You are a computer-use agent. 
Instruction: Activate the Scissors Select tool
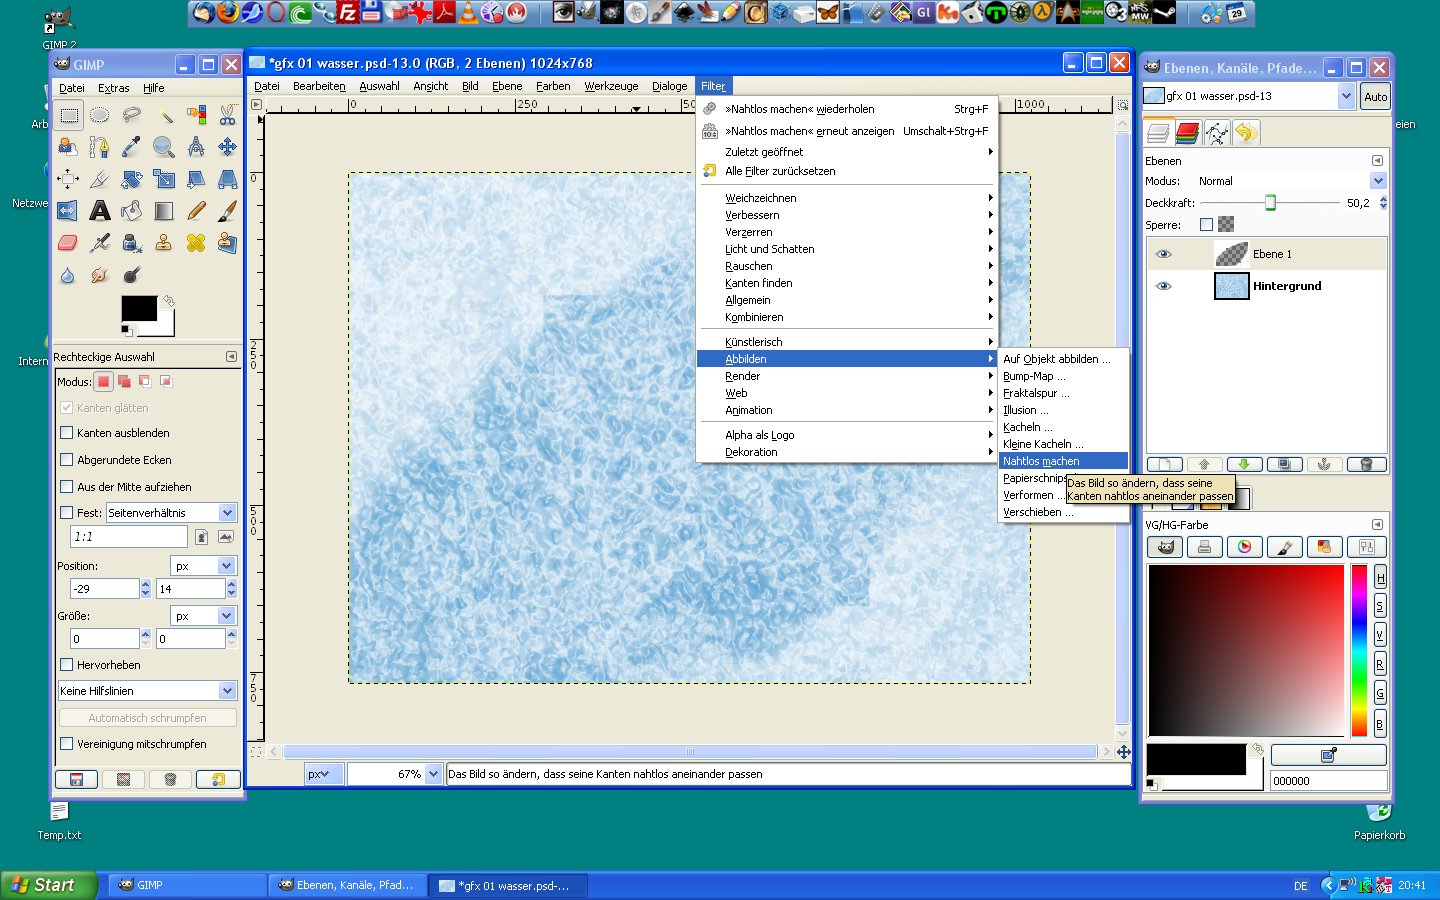click(x=228, y=115)
